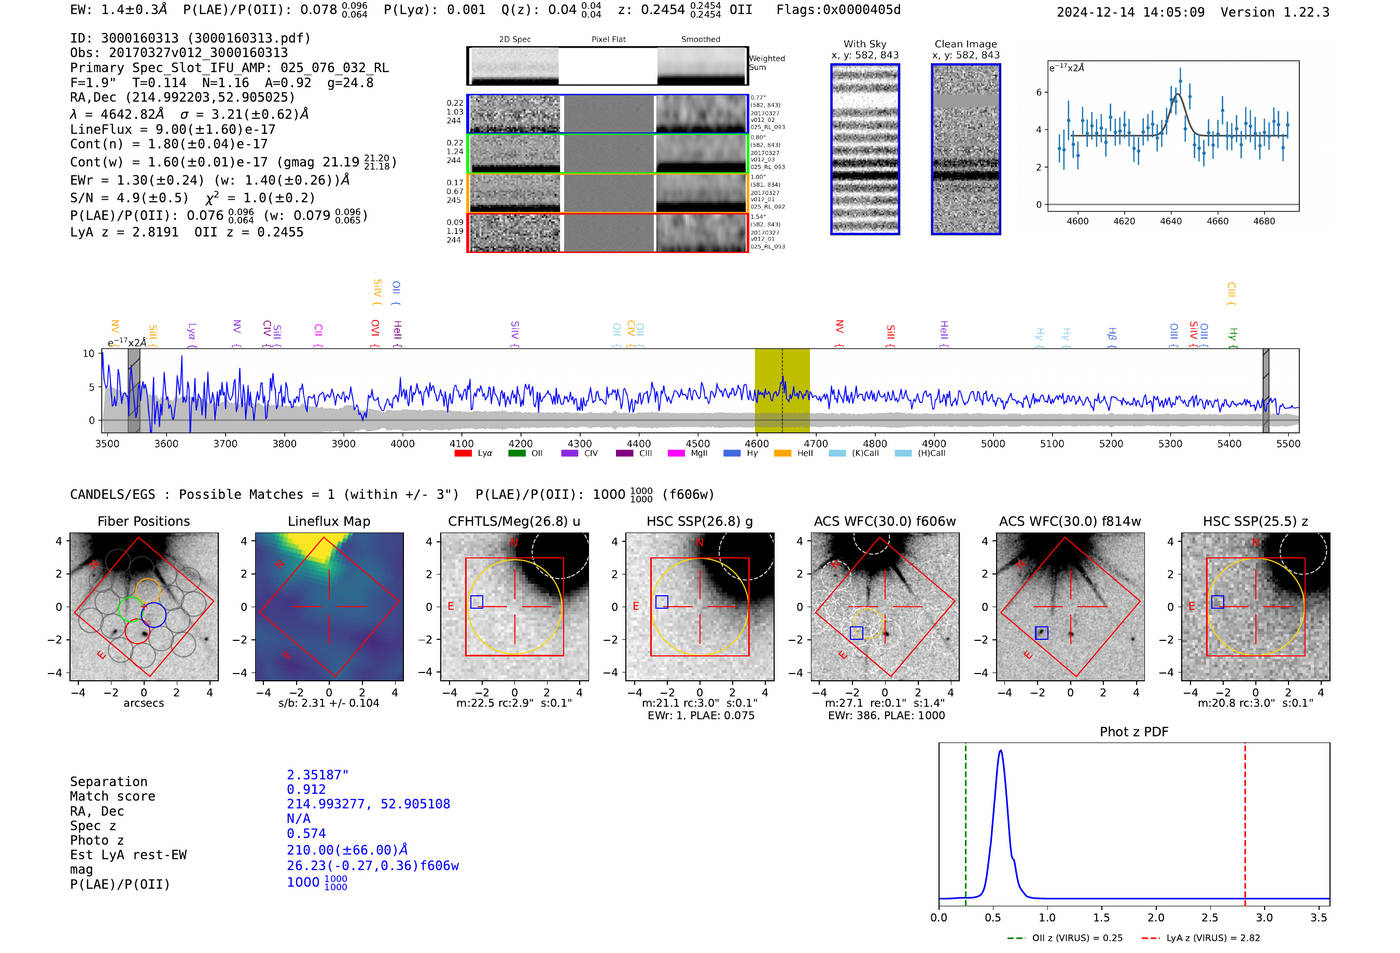Click the magenta MgII legend swatch
The image size is (1400, 953).
[677, 453]
